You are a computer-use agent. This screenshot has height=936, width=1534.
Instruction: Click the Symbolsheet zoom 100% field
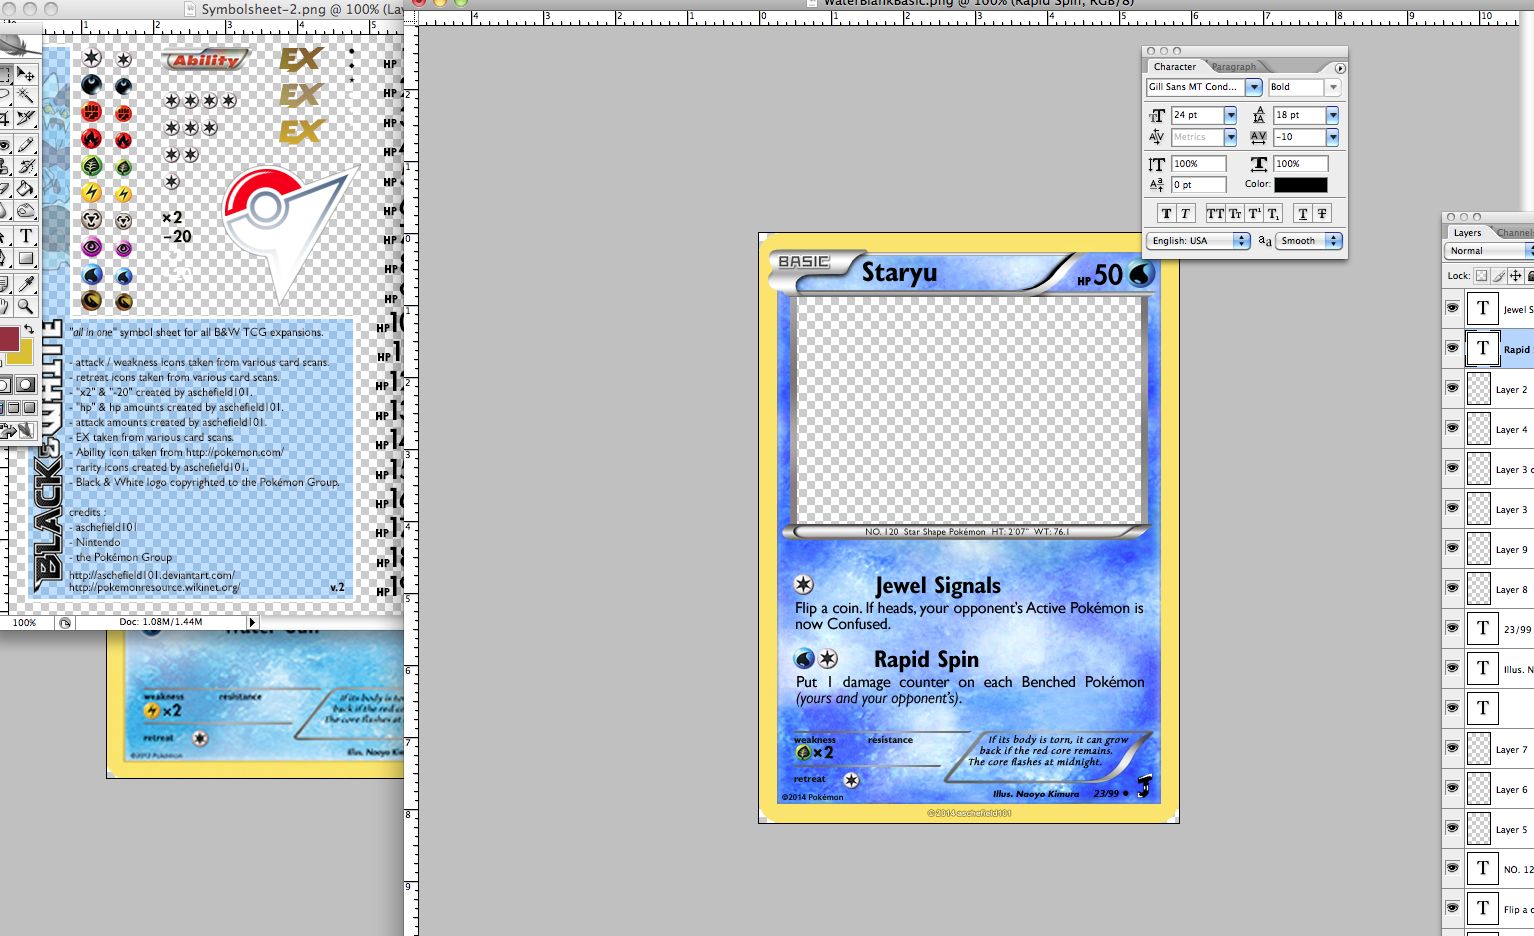tap(25, 622)
